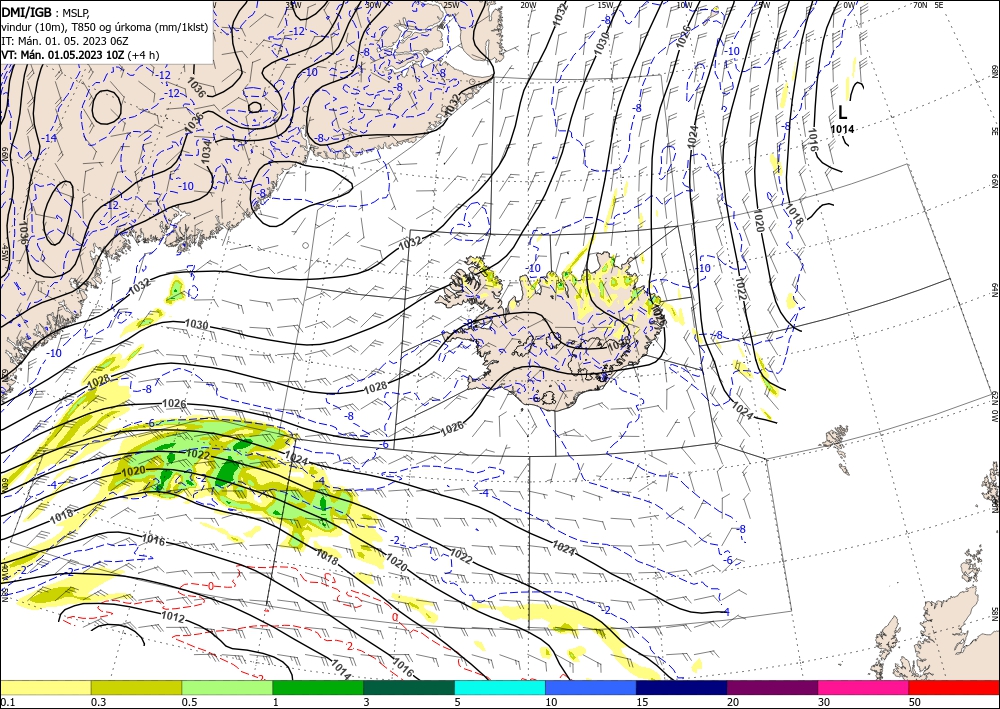Choose the dark green 3 mm legend swatch
Screen dimensions: 1000x709
409,687
